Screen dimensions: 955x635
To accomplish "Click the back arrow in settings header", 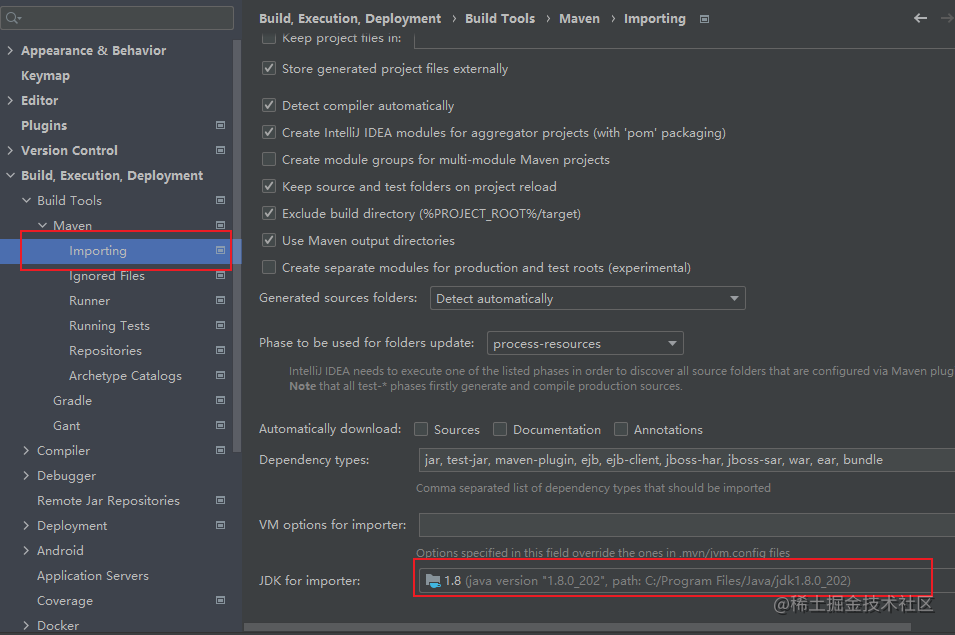I will (920, 18).
